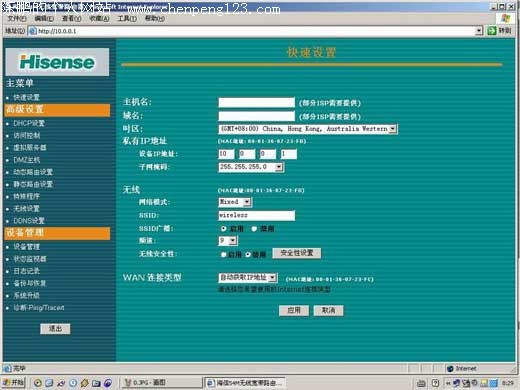Enable SSID broadcast (启用) radio button
This screenshot has height=390, width=520.
224,229
